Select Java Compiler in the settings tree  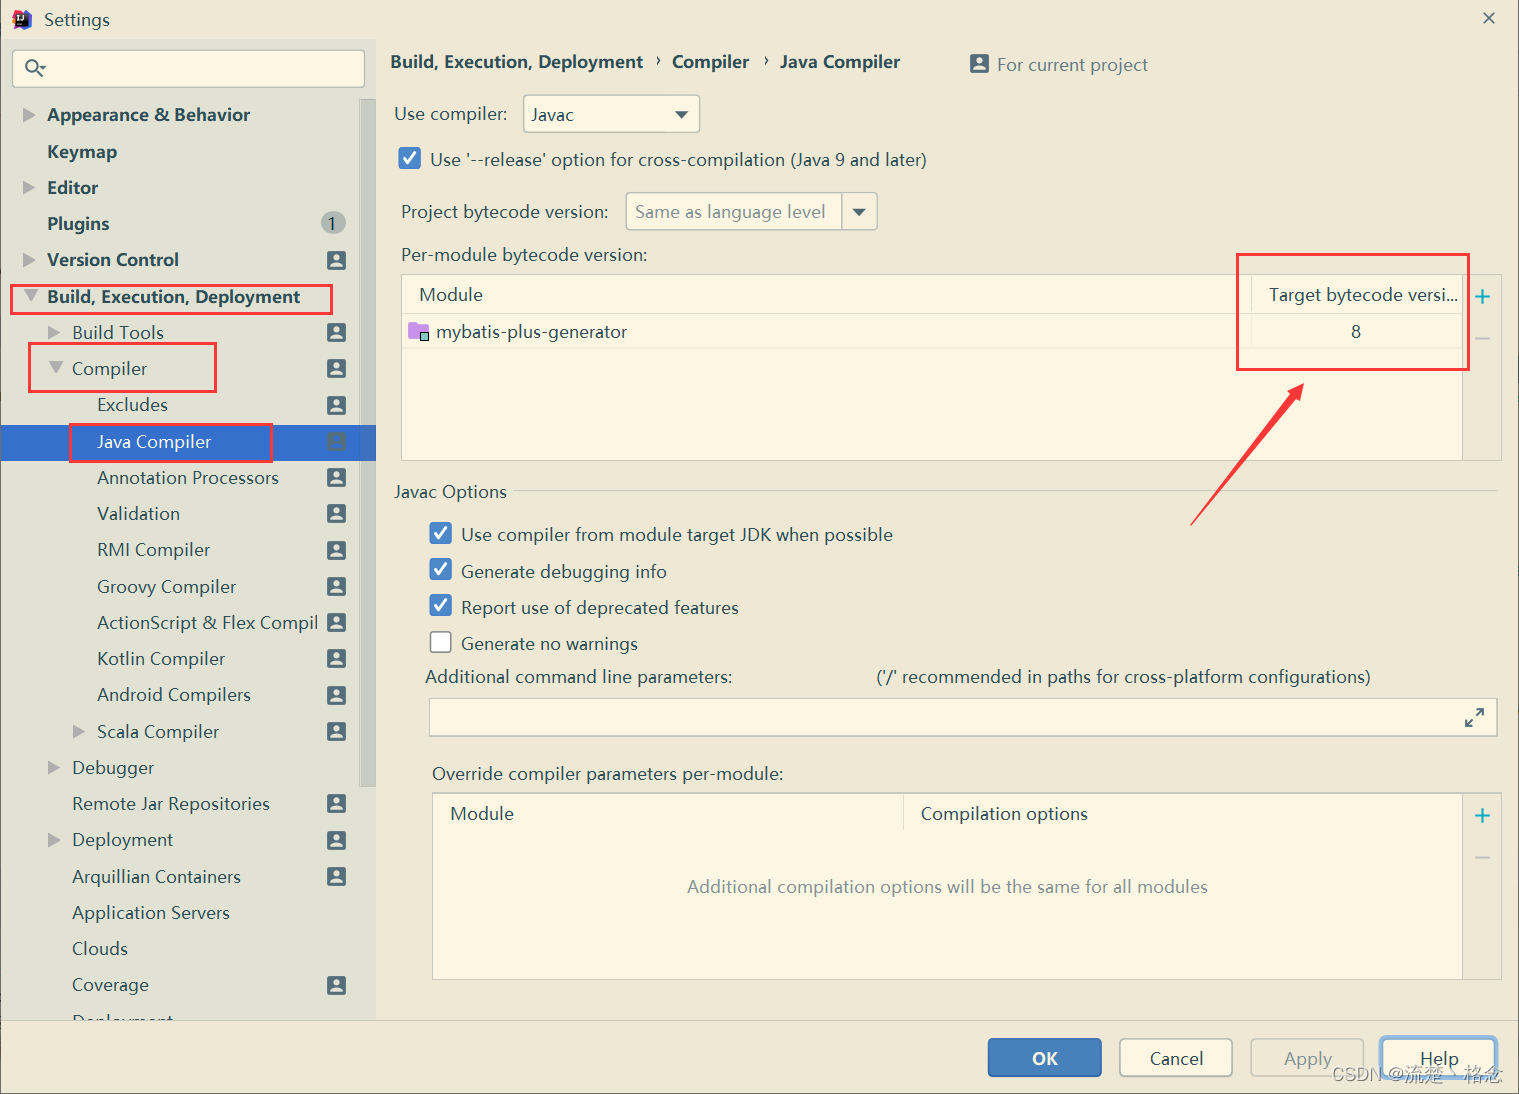tap(154, 442)
